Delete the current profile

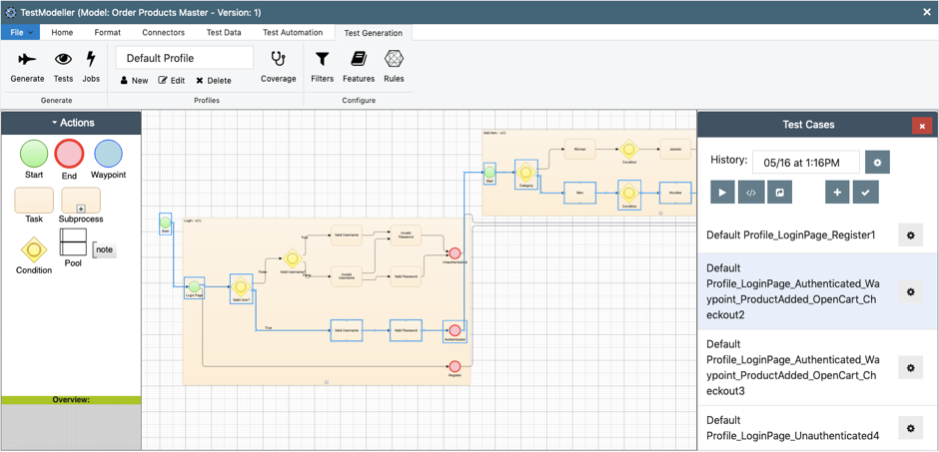(214, 80)
